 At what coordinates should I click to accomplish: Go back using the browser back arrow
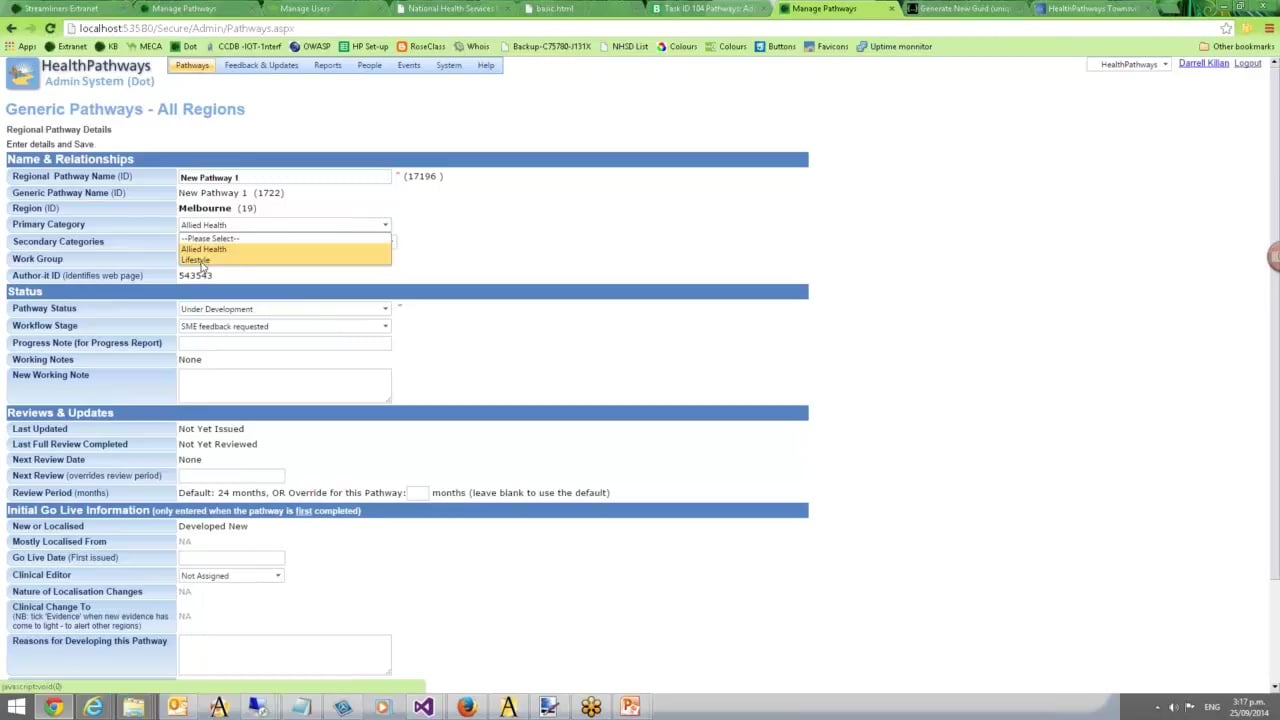tap(12, 28)
